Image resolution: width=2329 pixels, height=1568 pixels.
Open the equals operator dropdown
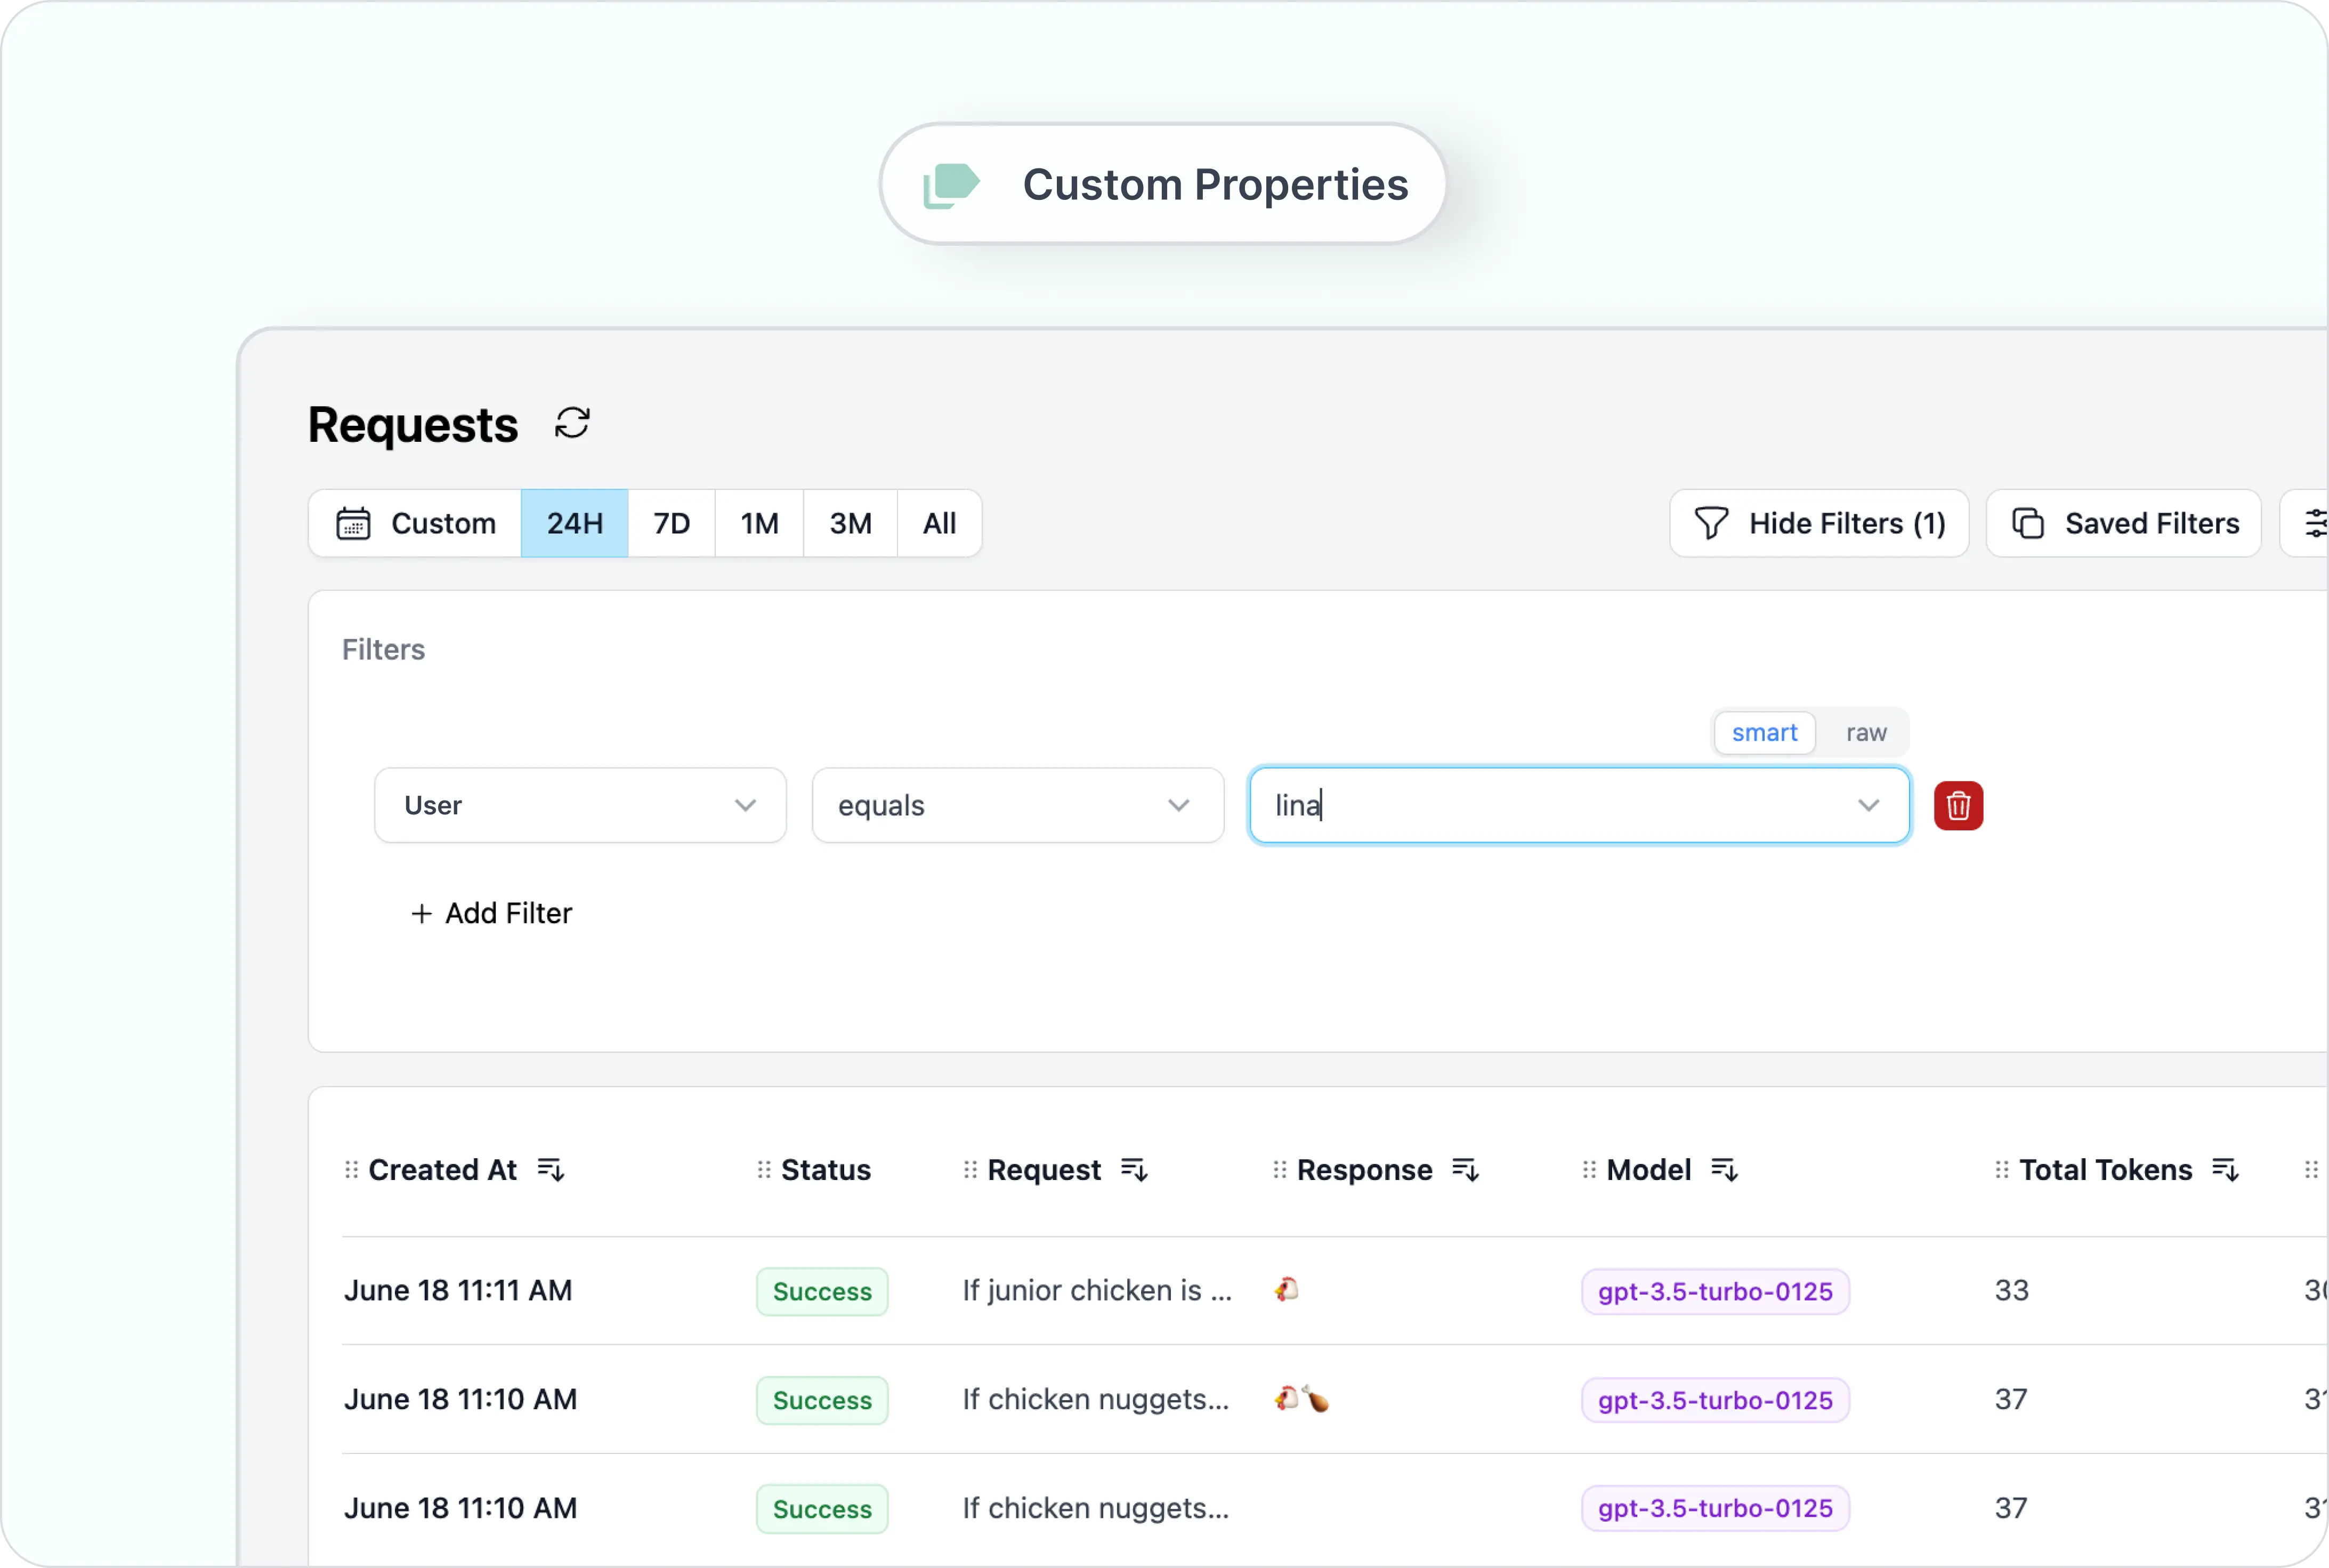[x=1018, y=805]
